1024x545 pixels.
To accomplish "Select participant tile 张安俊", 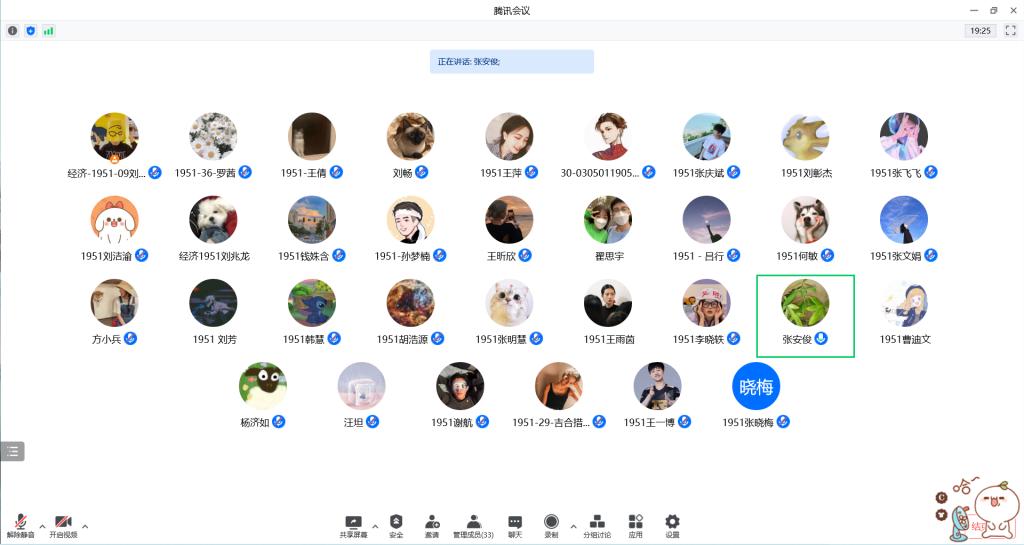I will [805, 315].
